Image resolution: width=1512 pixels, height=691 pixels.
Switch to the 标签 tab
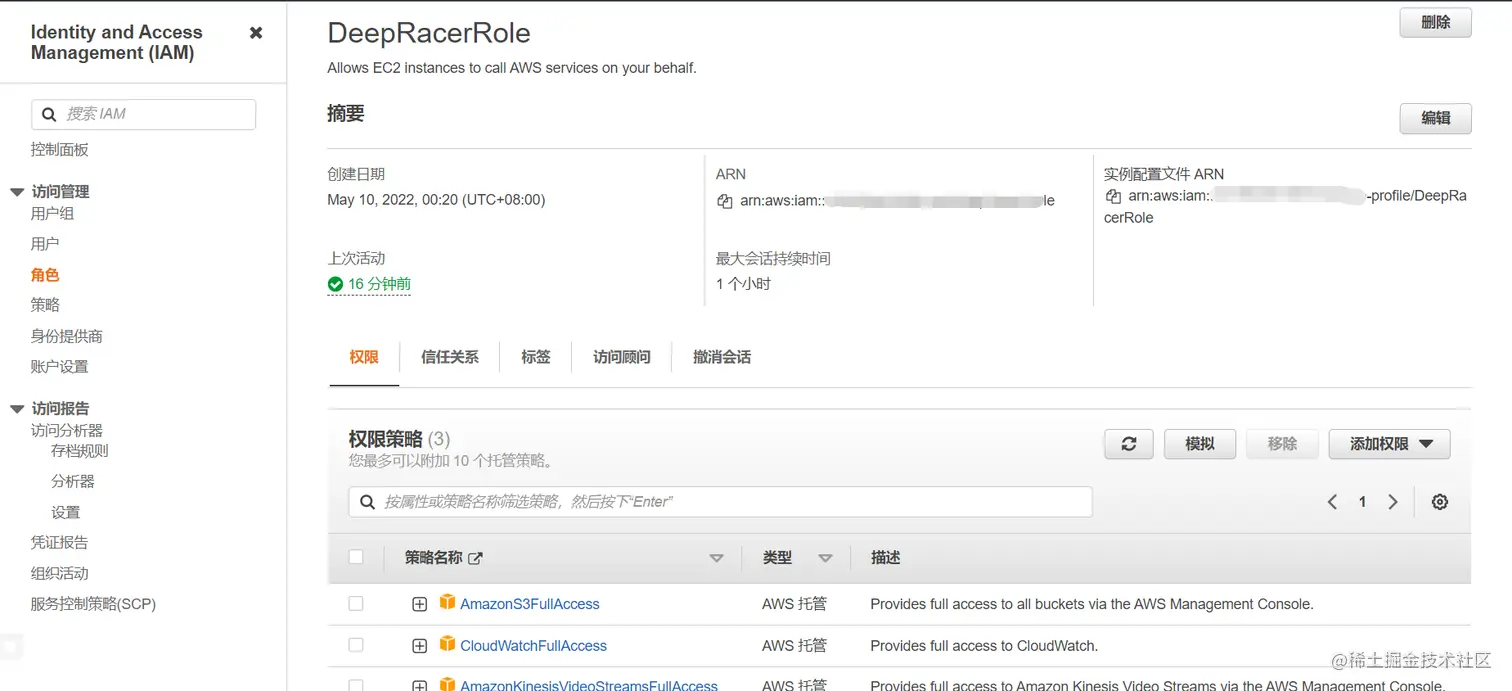(x=536, y=357)
